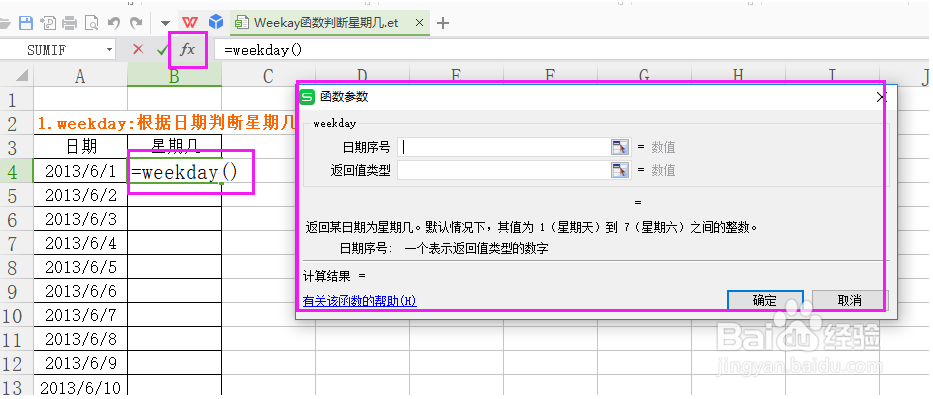The width and height of the screenshot is (933, 399).
Task: Click the green S icon in dialog title
Action: [307, 96]
